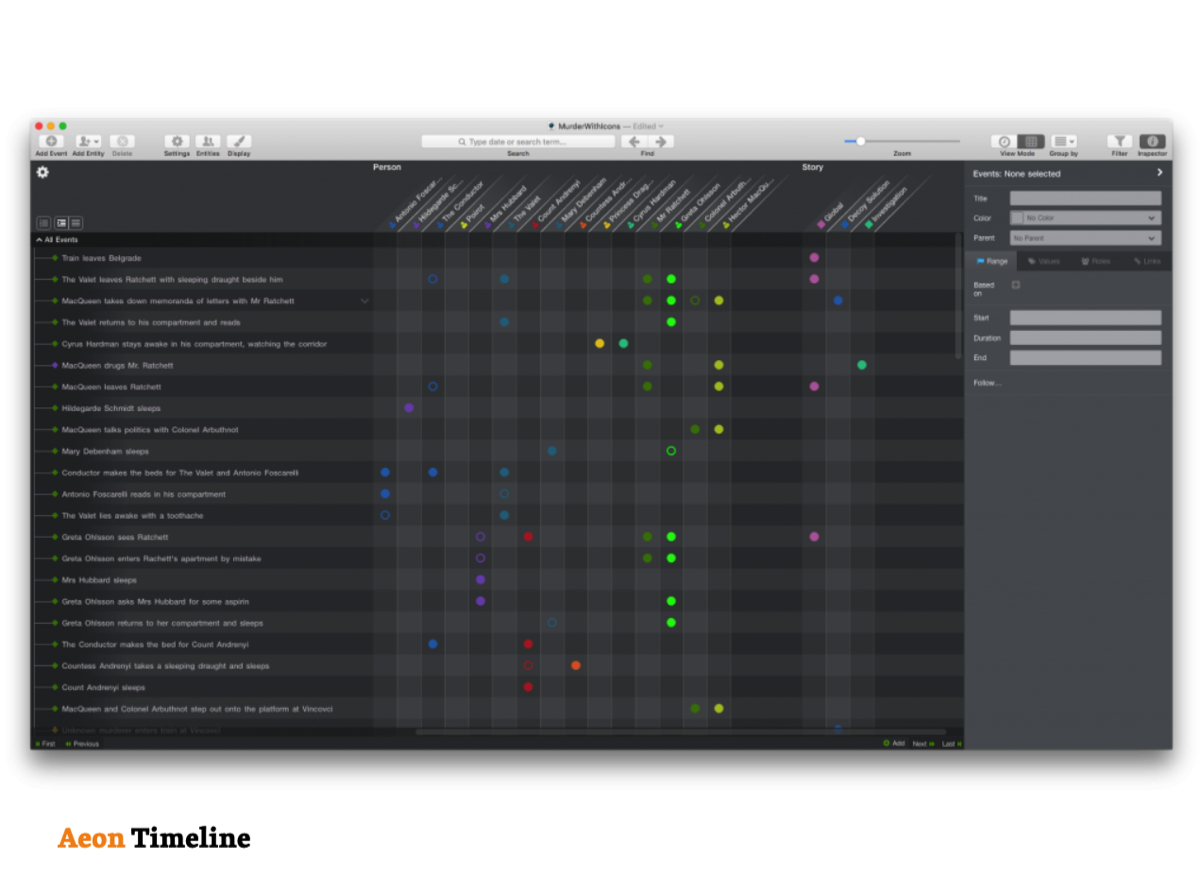Collapse the All Events group

(x=39, y=240)
